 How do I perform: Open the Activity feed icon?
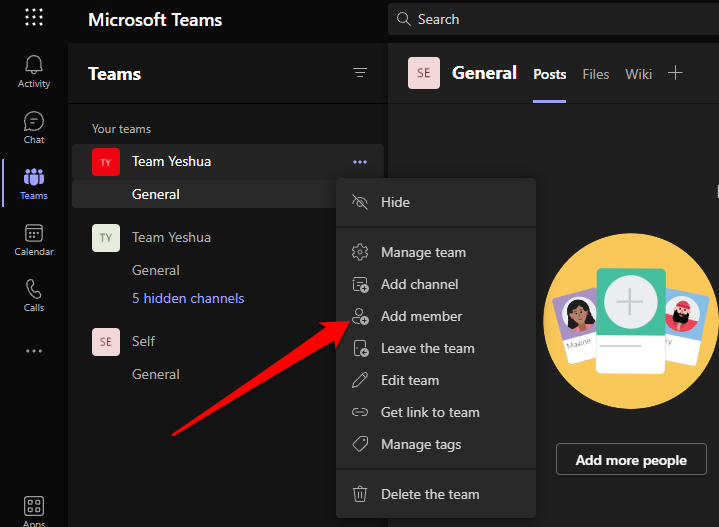[34, 71]
